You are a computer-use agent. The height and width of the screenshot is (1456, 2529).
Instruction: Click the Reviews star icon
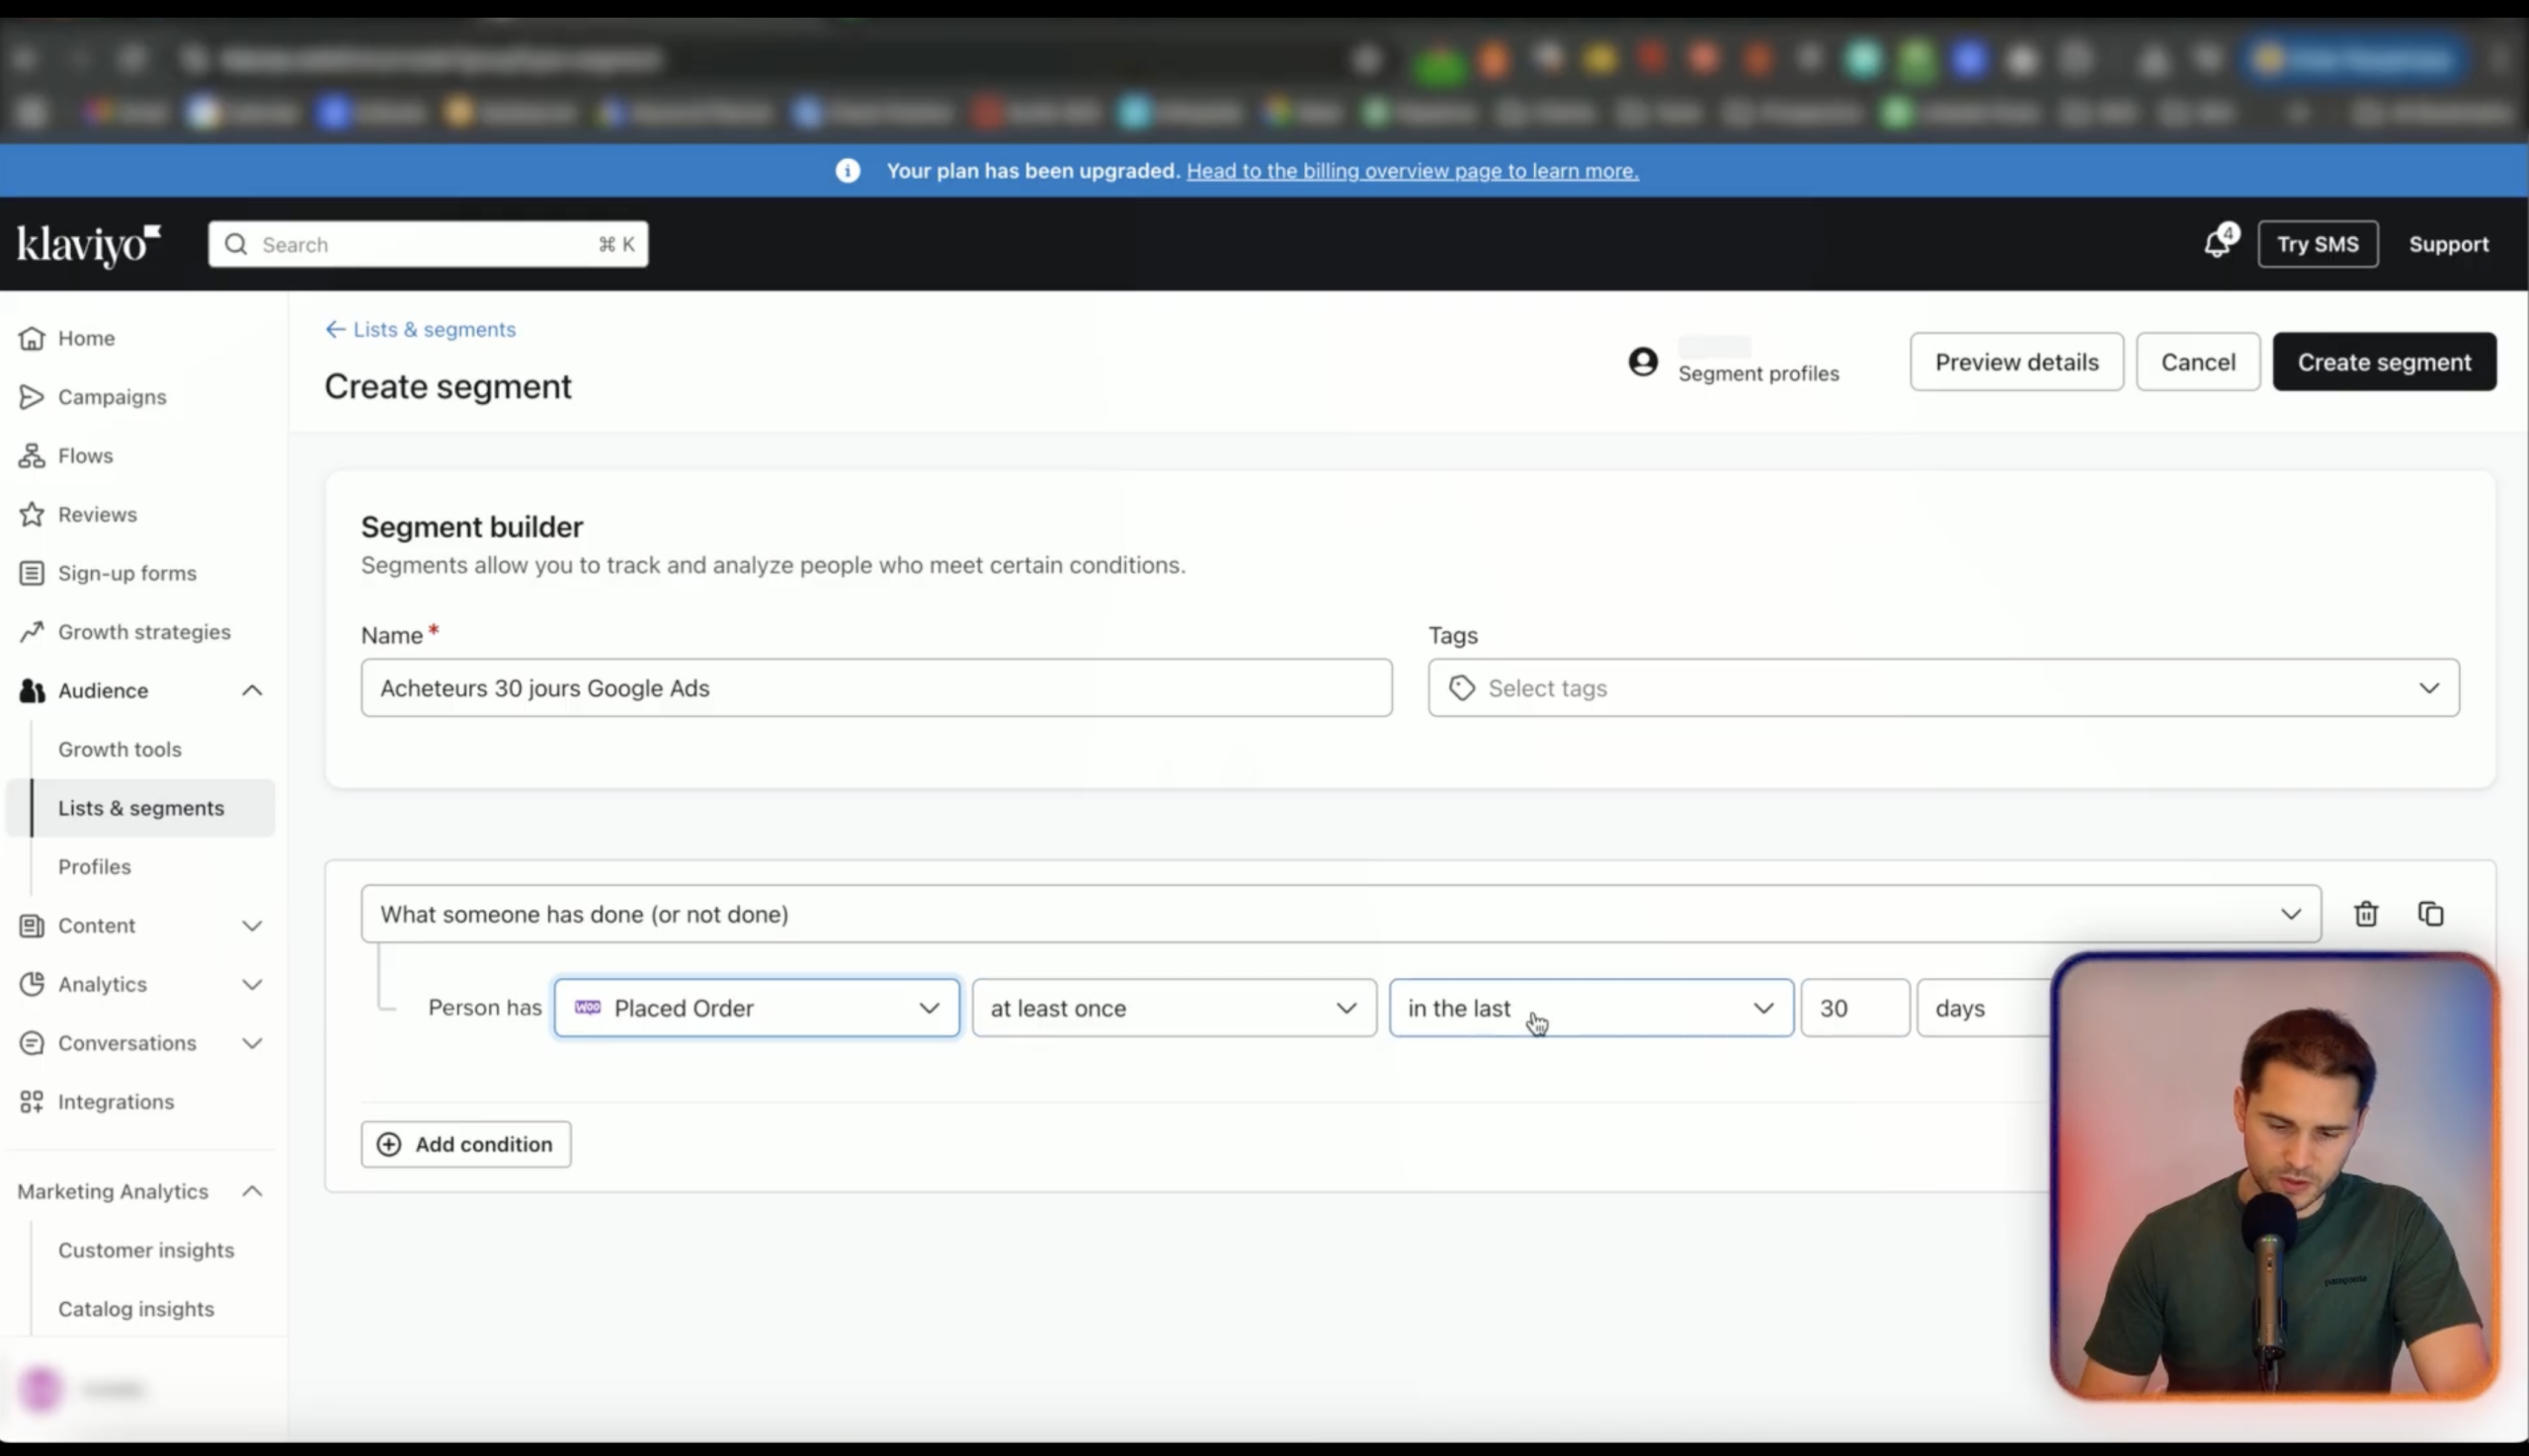[x=32, y=514]
